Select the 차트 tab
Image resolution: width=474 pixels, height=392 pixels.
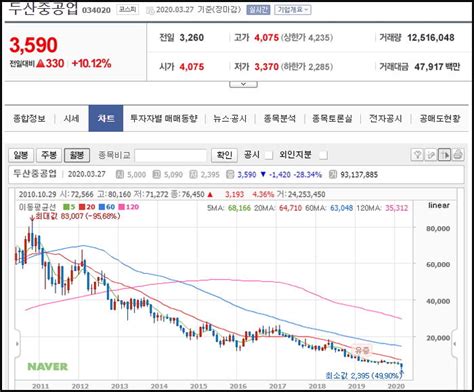pos(106,118)
